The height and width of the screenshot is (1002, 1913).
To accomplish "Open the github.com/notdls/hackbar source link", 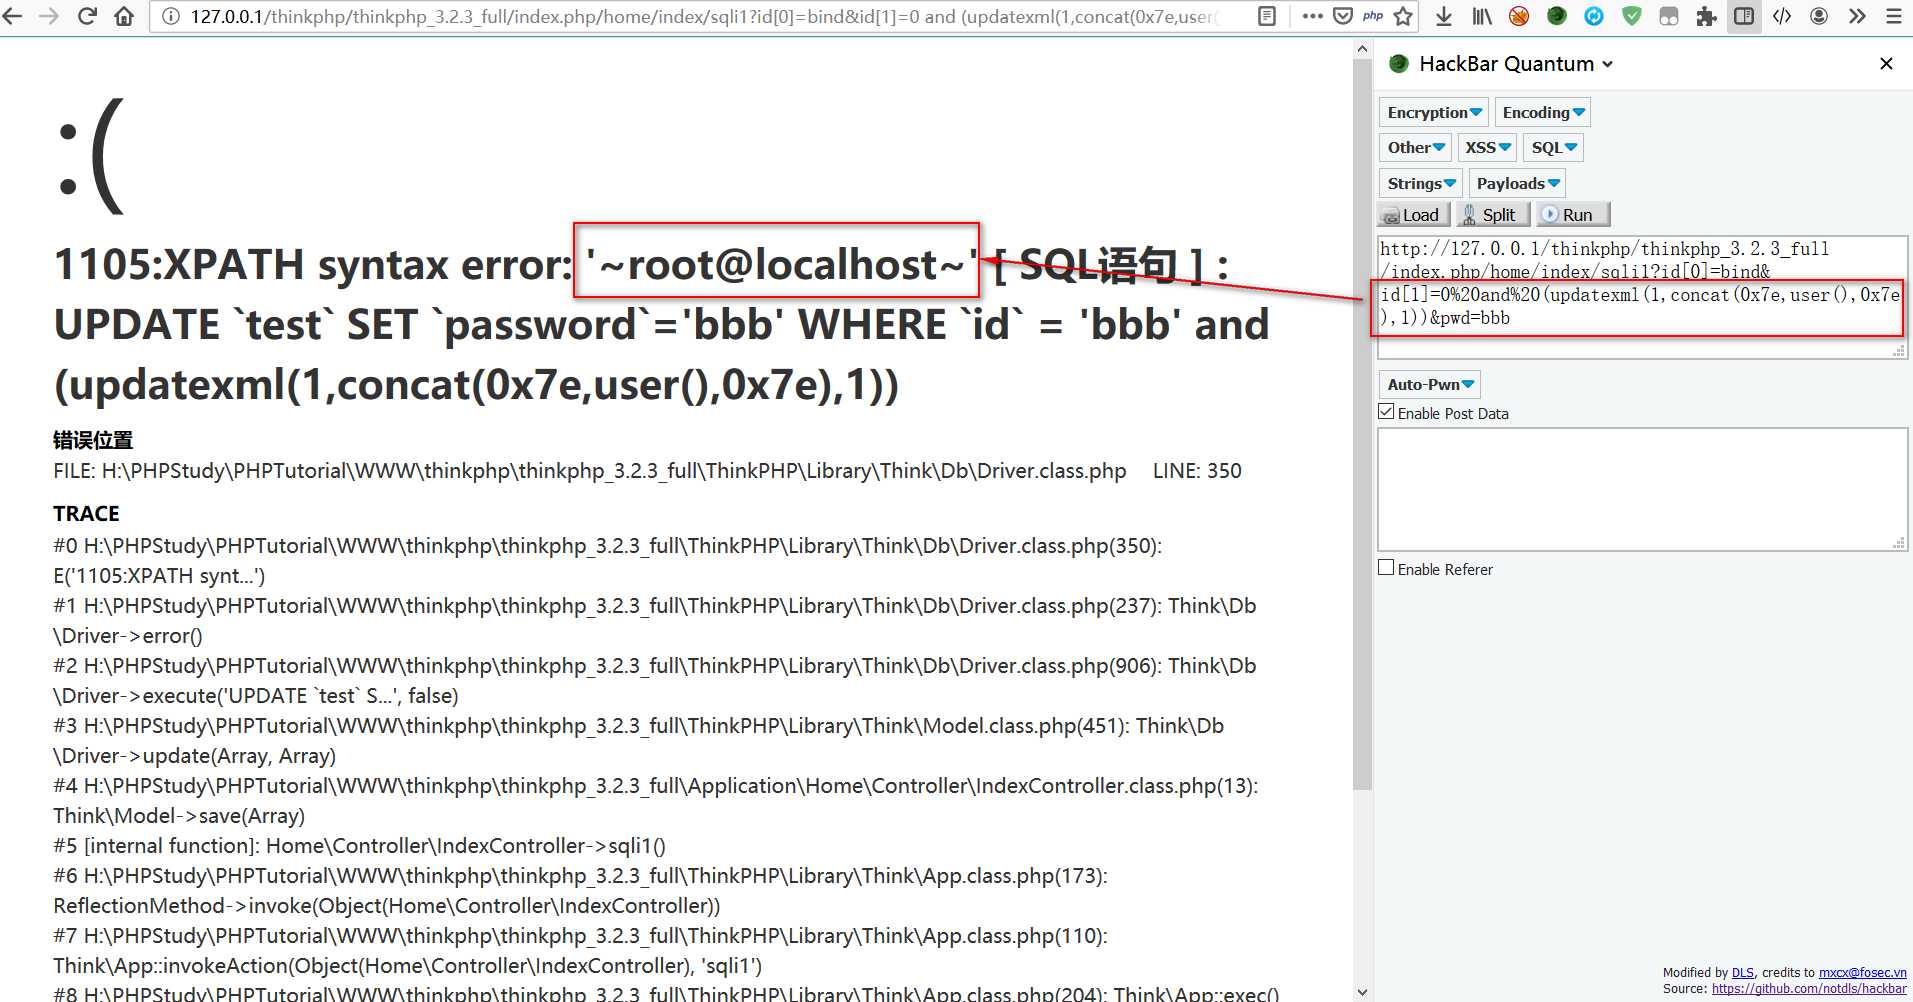I will pyautogui.click(x=1809, y=988).
